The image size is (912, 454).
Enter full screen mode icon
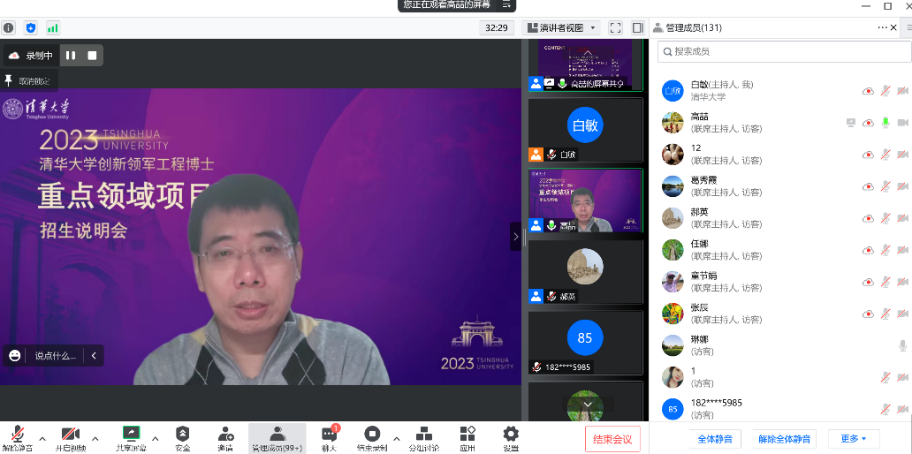(615, 27)
